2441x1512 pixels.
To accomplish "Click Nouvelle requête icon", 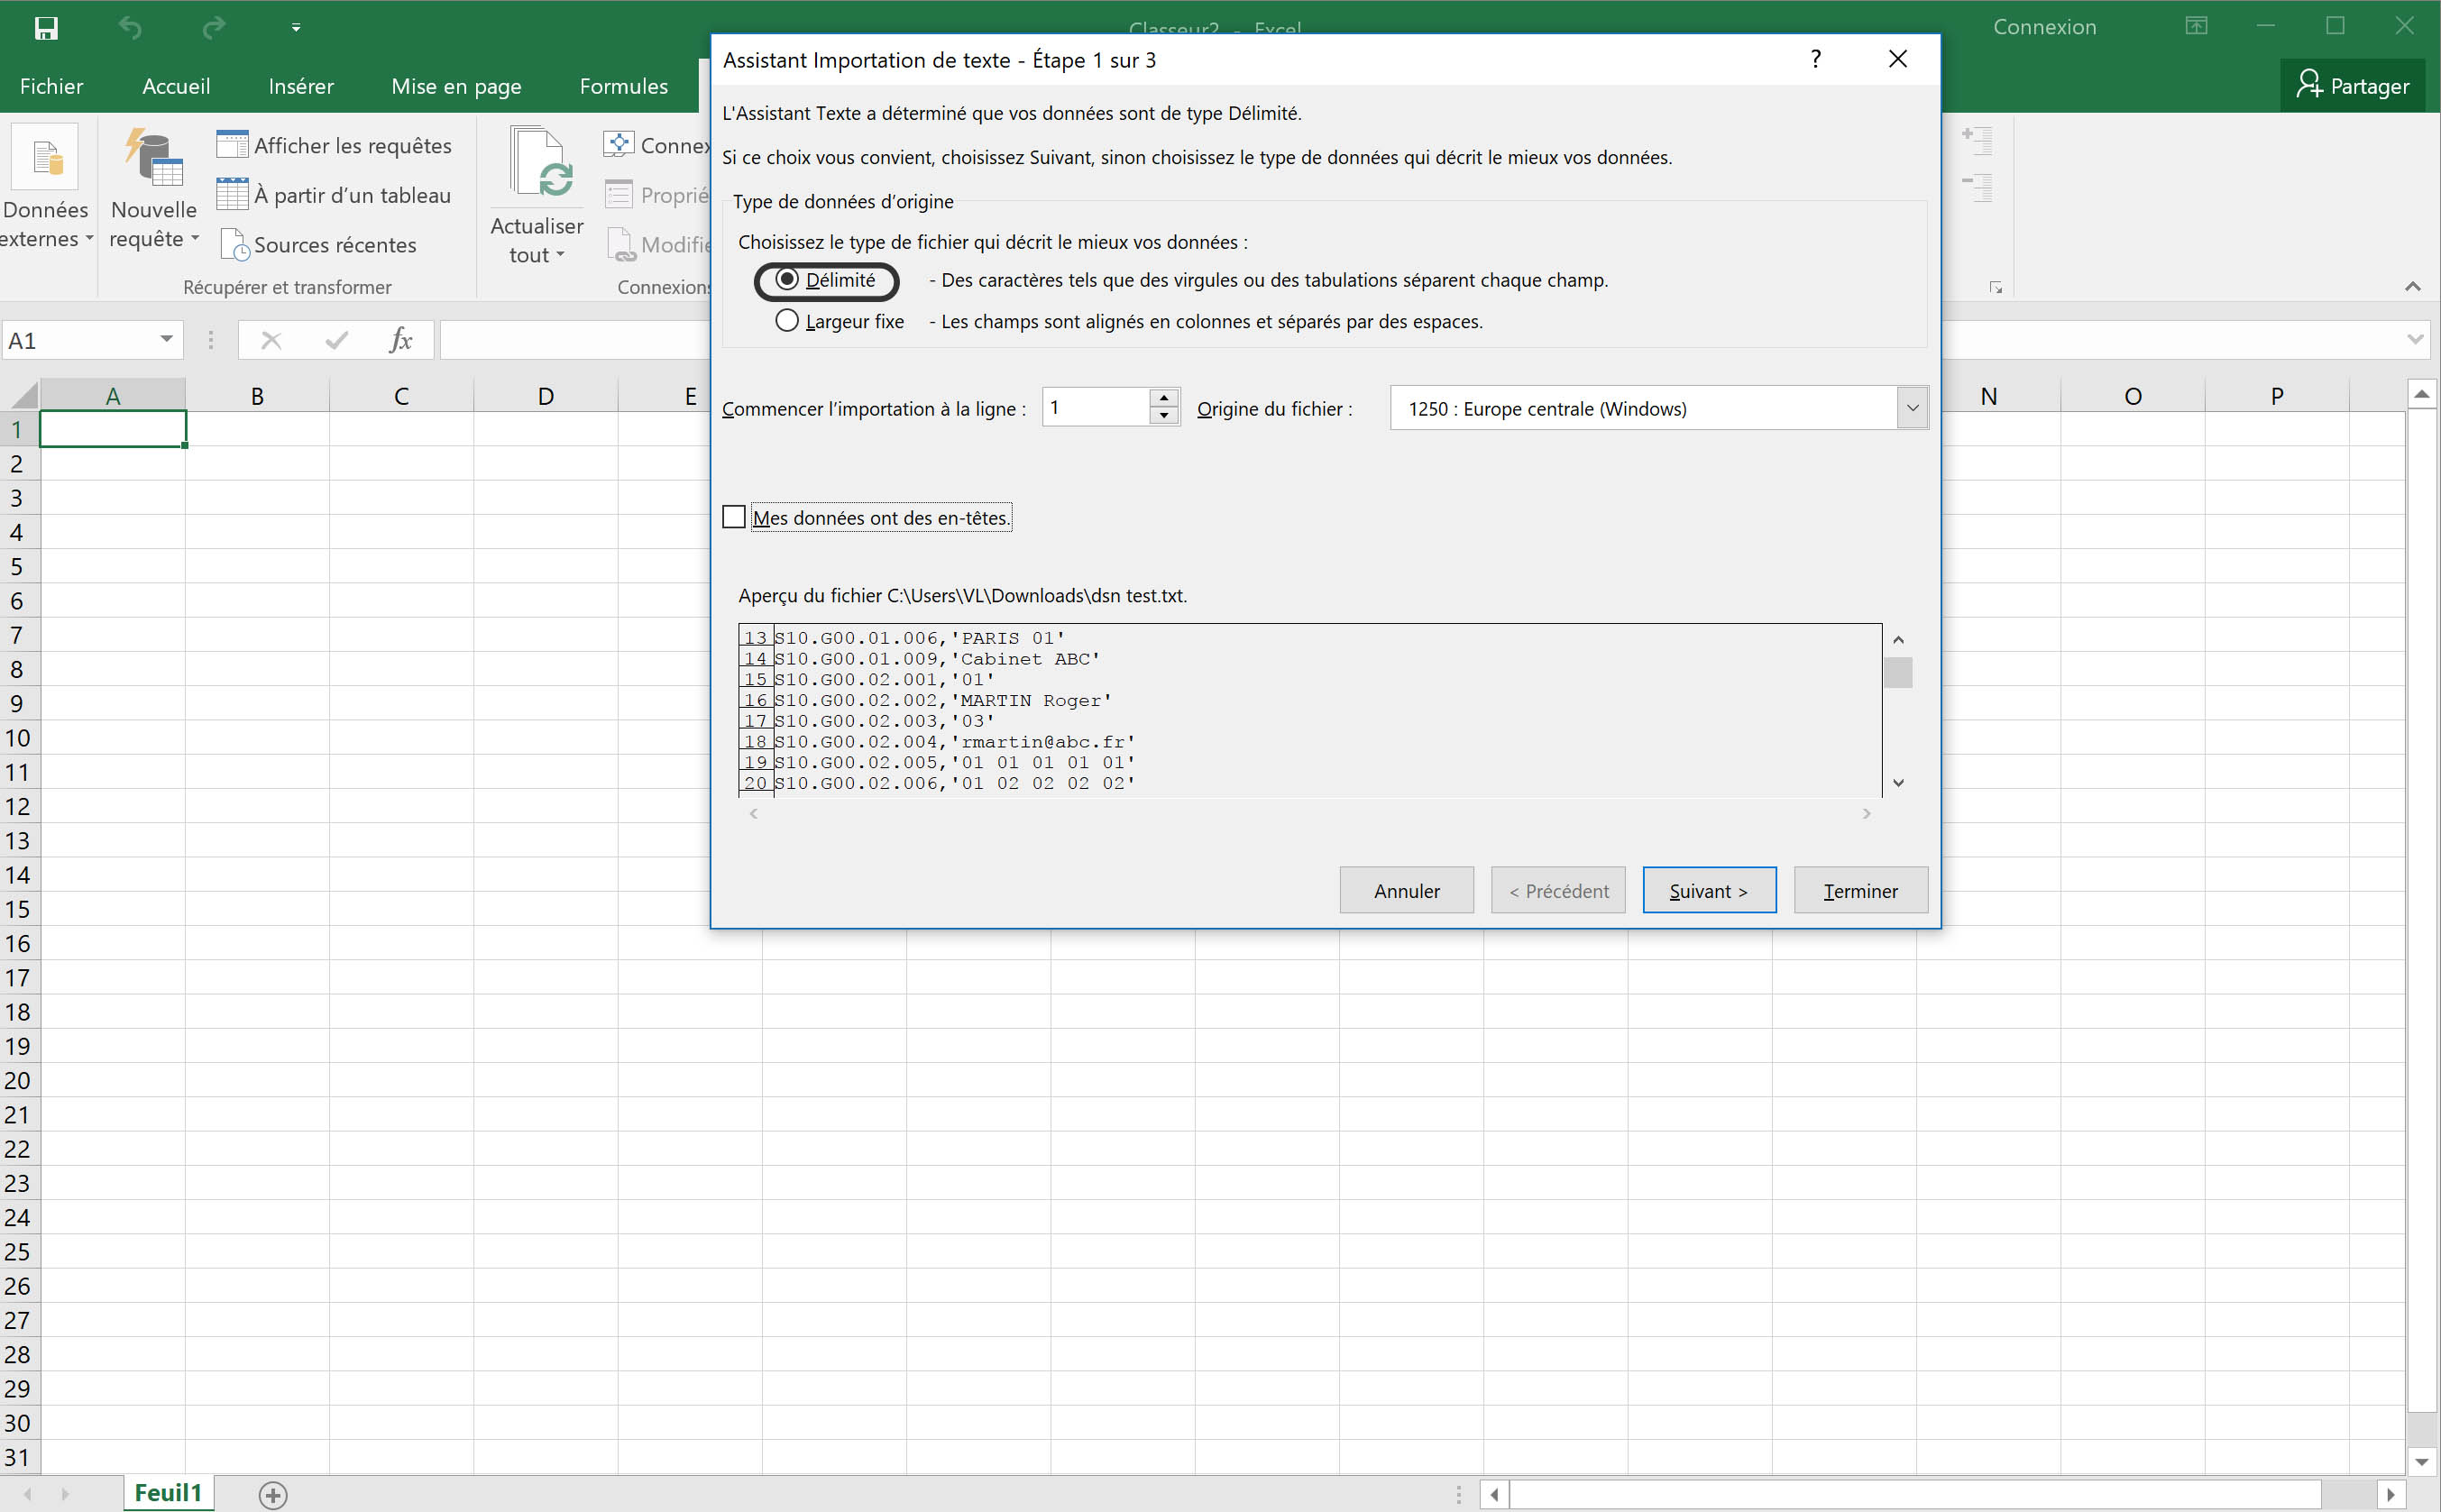I will pos(153,160).
